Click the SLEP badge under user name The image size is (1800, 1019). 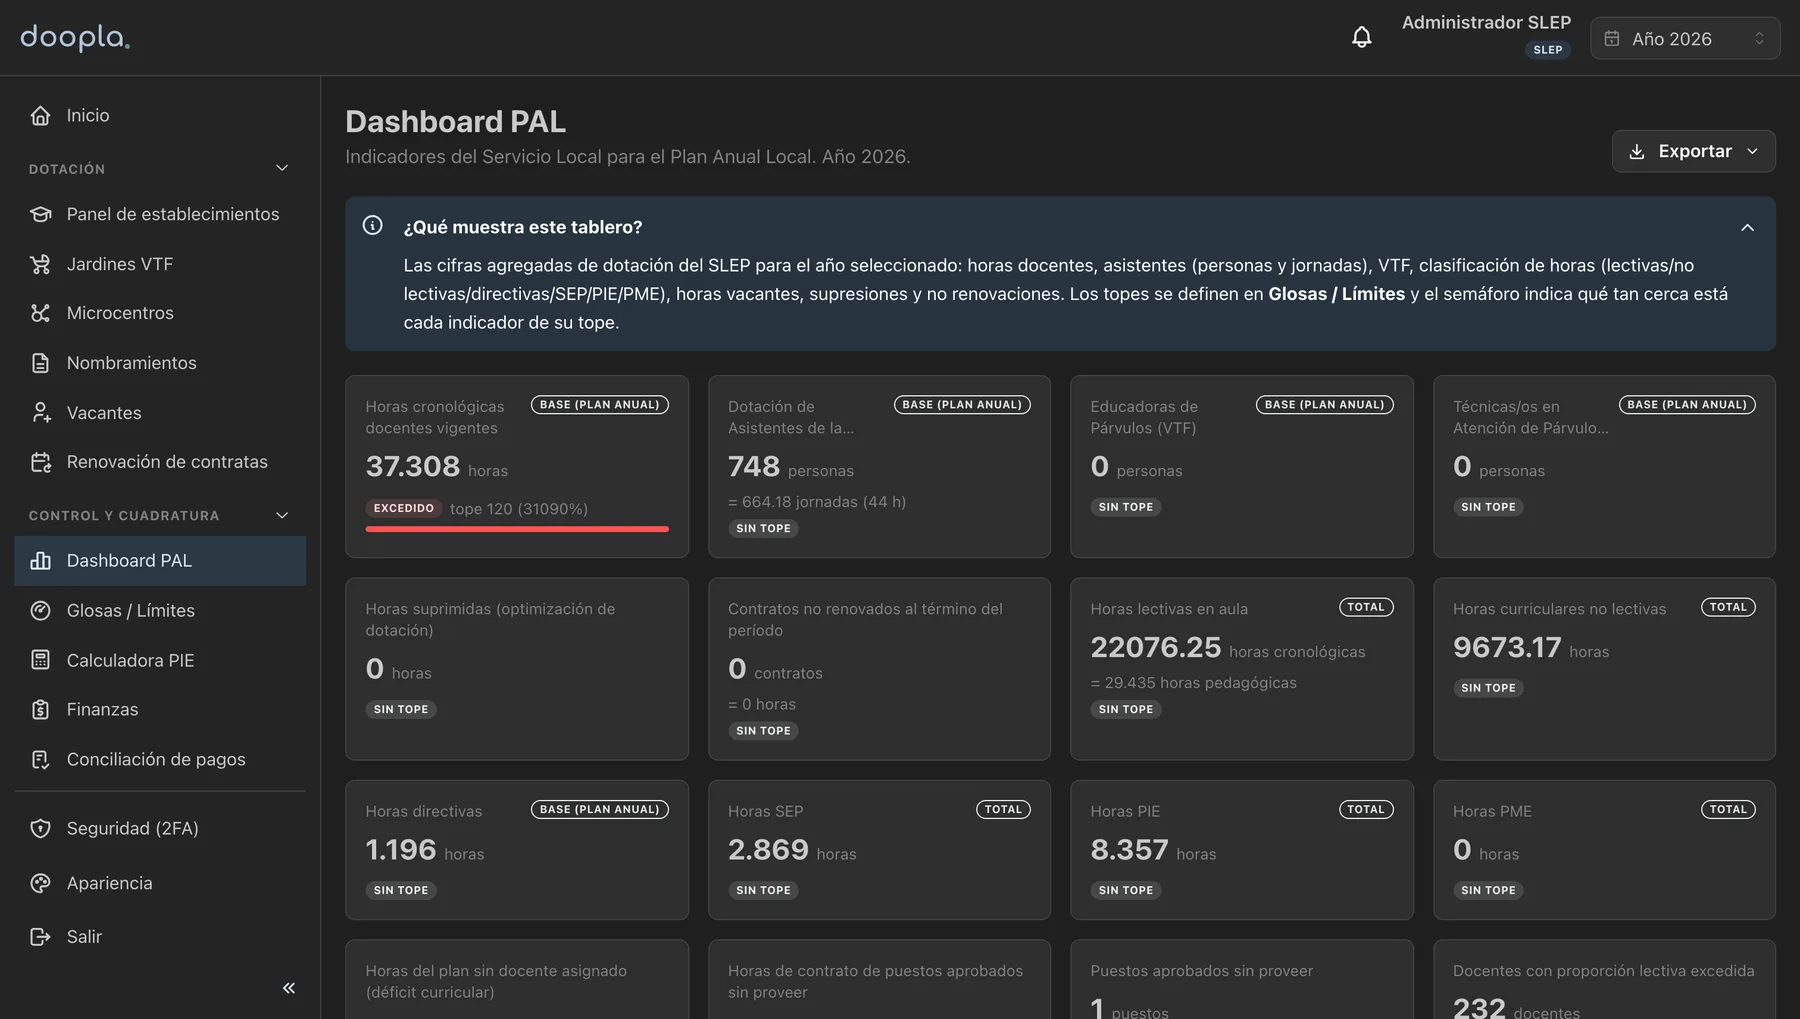click(1548, 50)
